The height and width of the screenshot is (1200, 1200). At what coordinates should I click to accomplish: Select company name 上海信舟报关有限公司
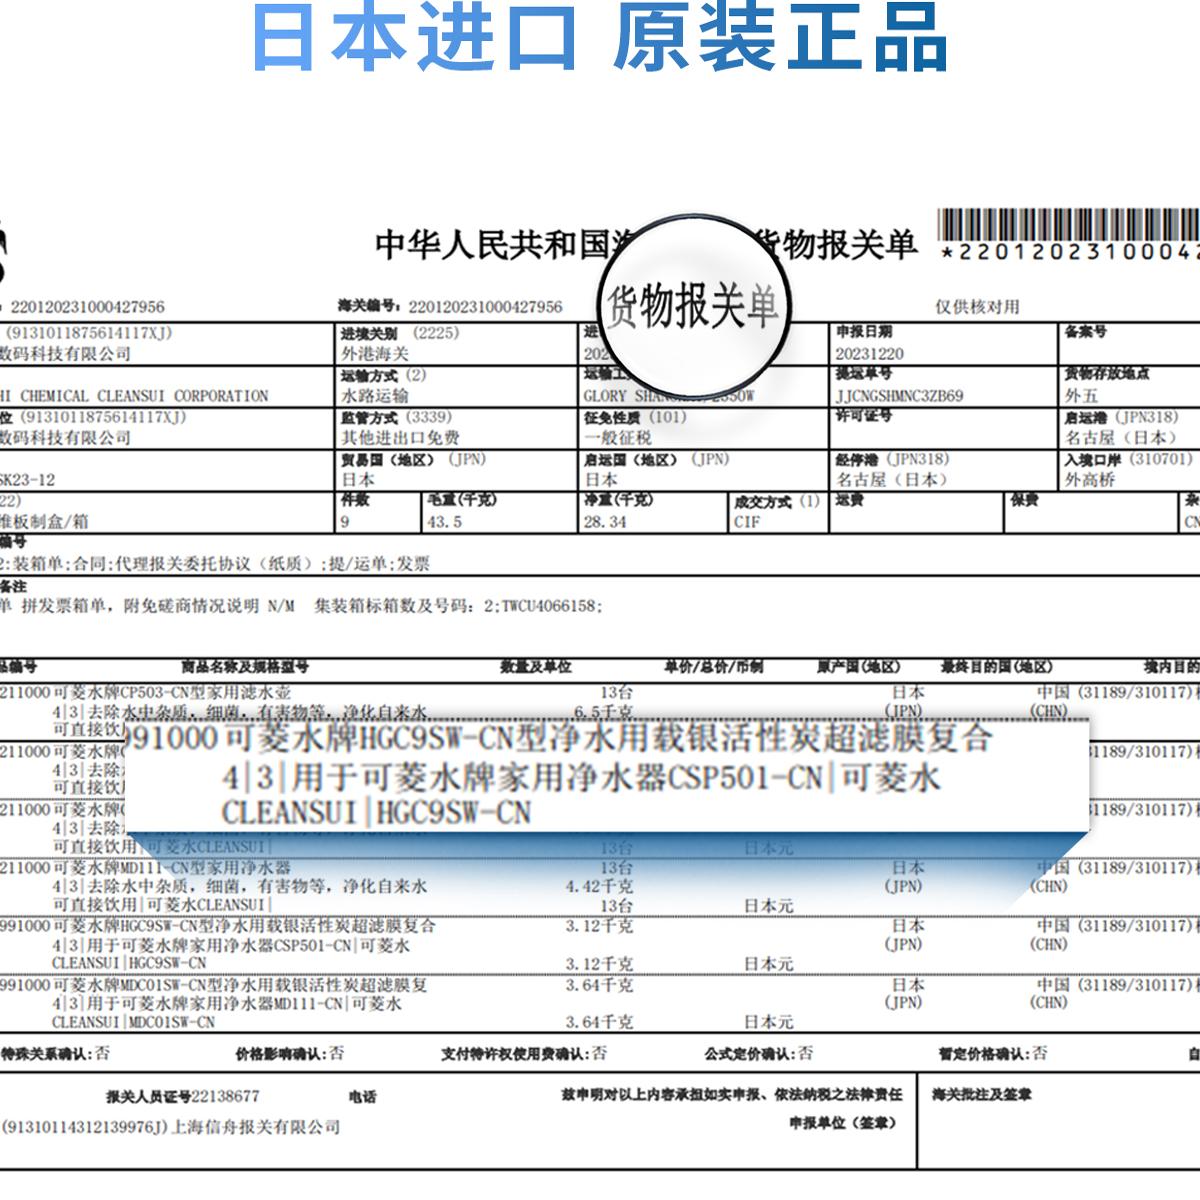pos(256,1127)
